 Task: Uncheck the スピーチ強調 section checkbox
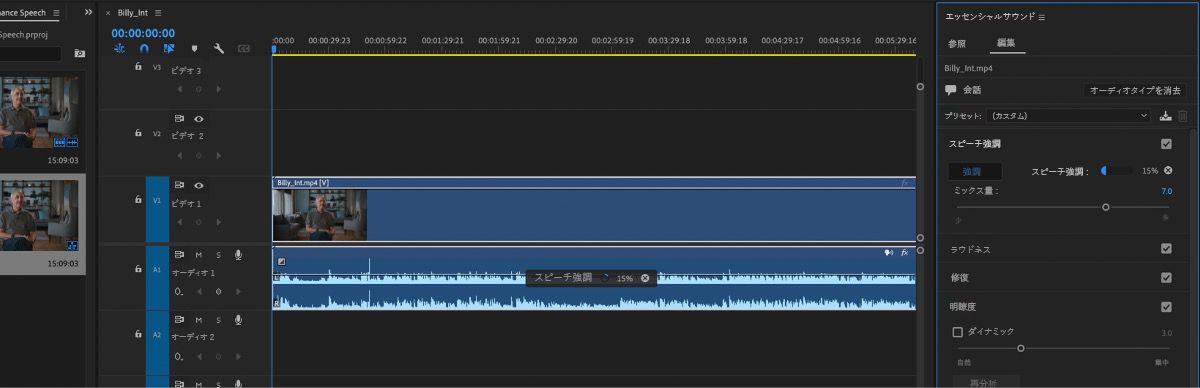click(x=1166, y=144)
